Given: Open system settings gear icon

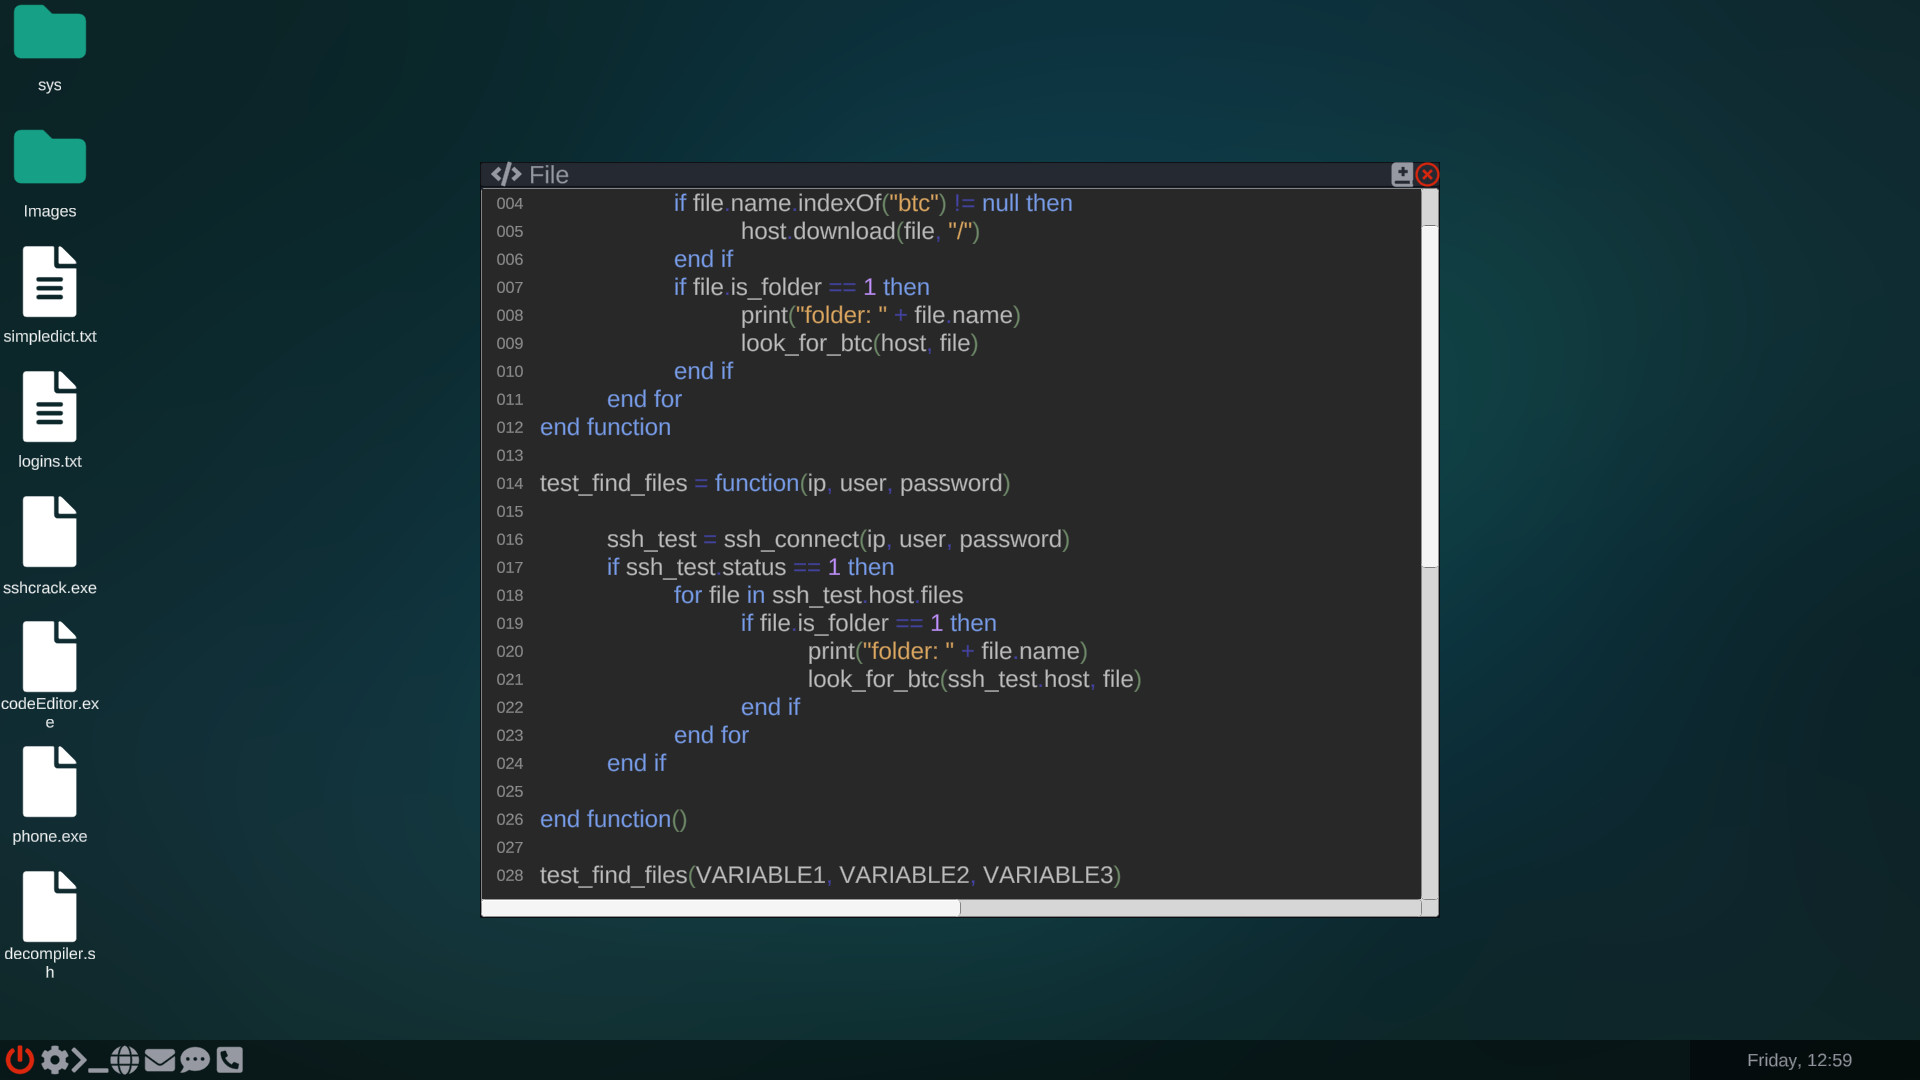Looking at the screenshot, I should coord(57,1060).
